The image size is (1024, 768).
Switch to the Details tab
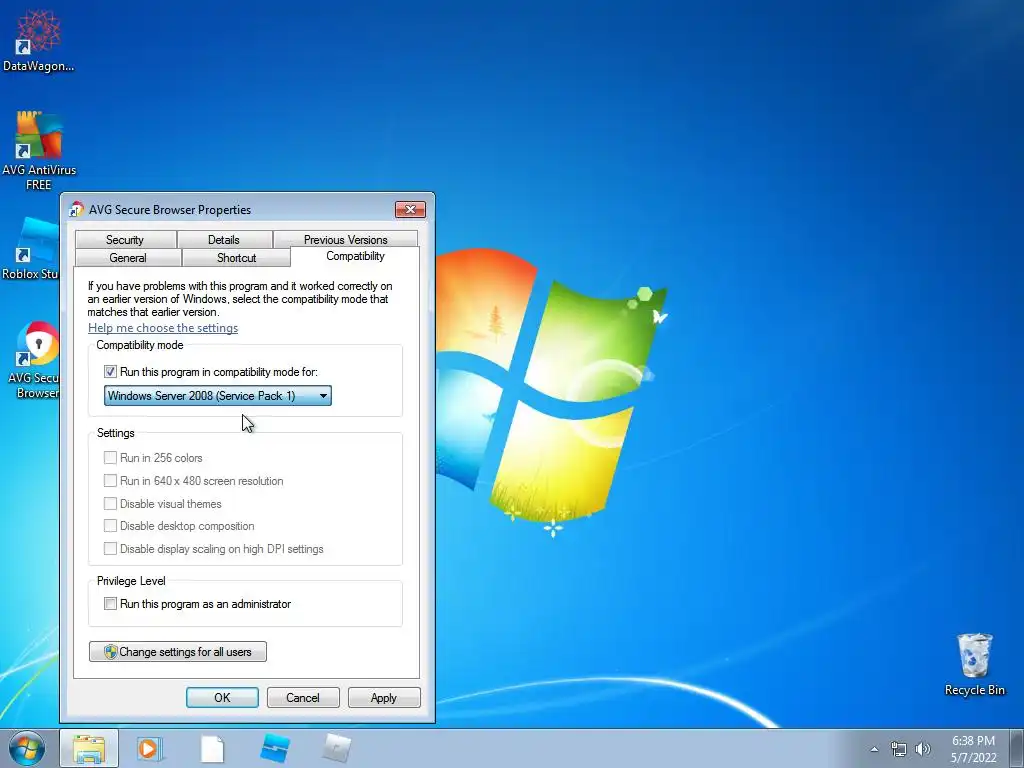pyautogui.click(x=224, y=240)
